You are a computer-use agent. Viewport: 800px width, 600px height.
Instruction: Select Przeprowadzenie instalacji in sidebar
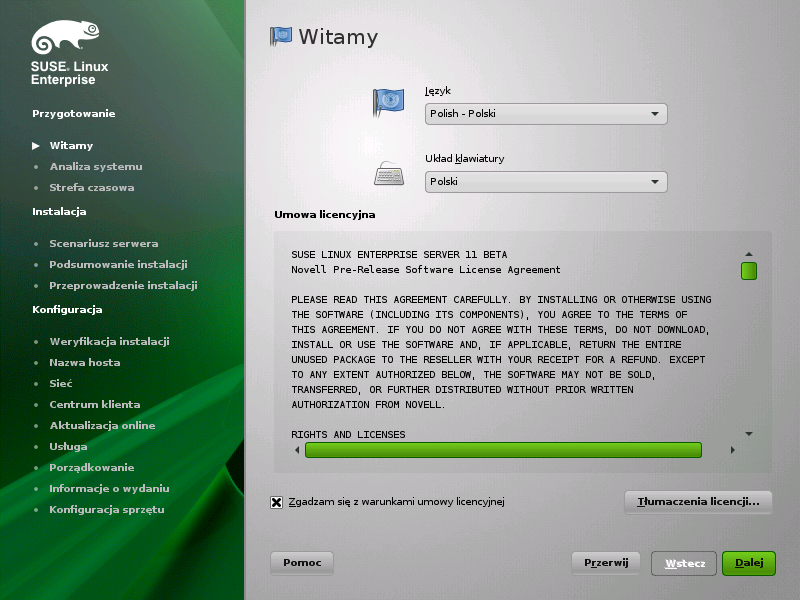coord(123,286)
